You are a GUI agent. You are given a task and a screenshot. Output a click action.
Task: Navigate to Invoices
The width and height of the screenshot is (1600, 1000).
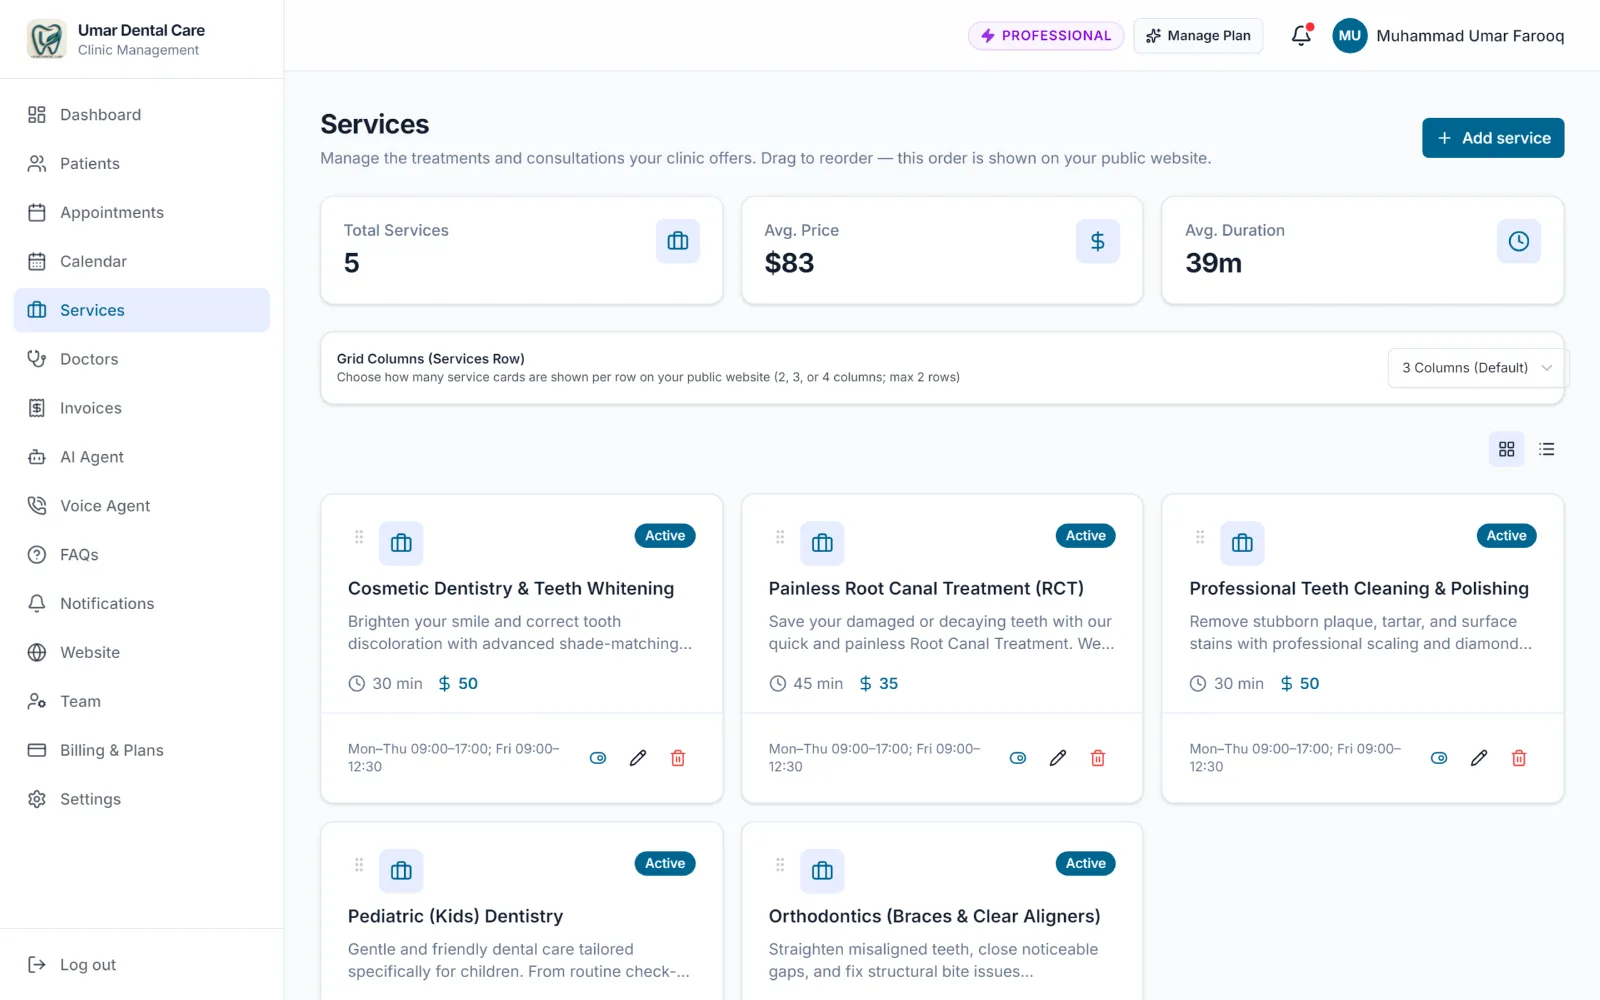[x=142, y=408]
